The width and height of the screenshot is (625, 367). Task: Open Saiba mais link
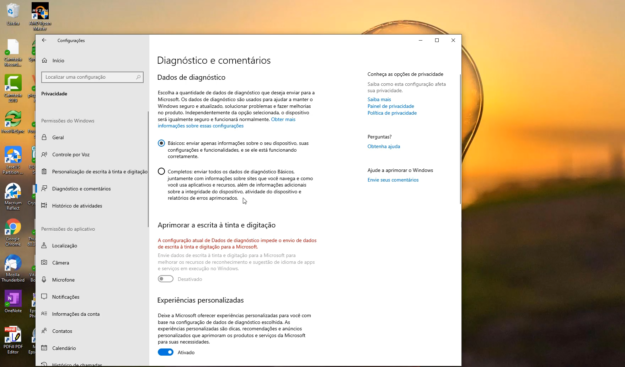pos(379,99)
